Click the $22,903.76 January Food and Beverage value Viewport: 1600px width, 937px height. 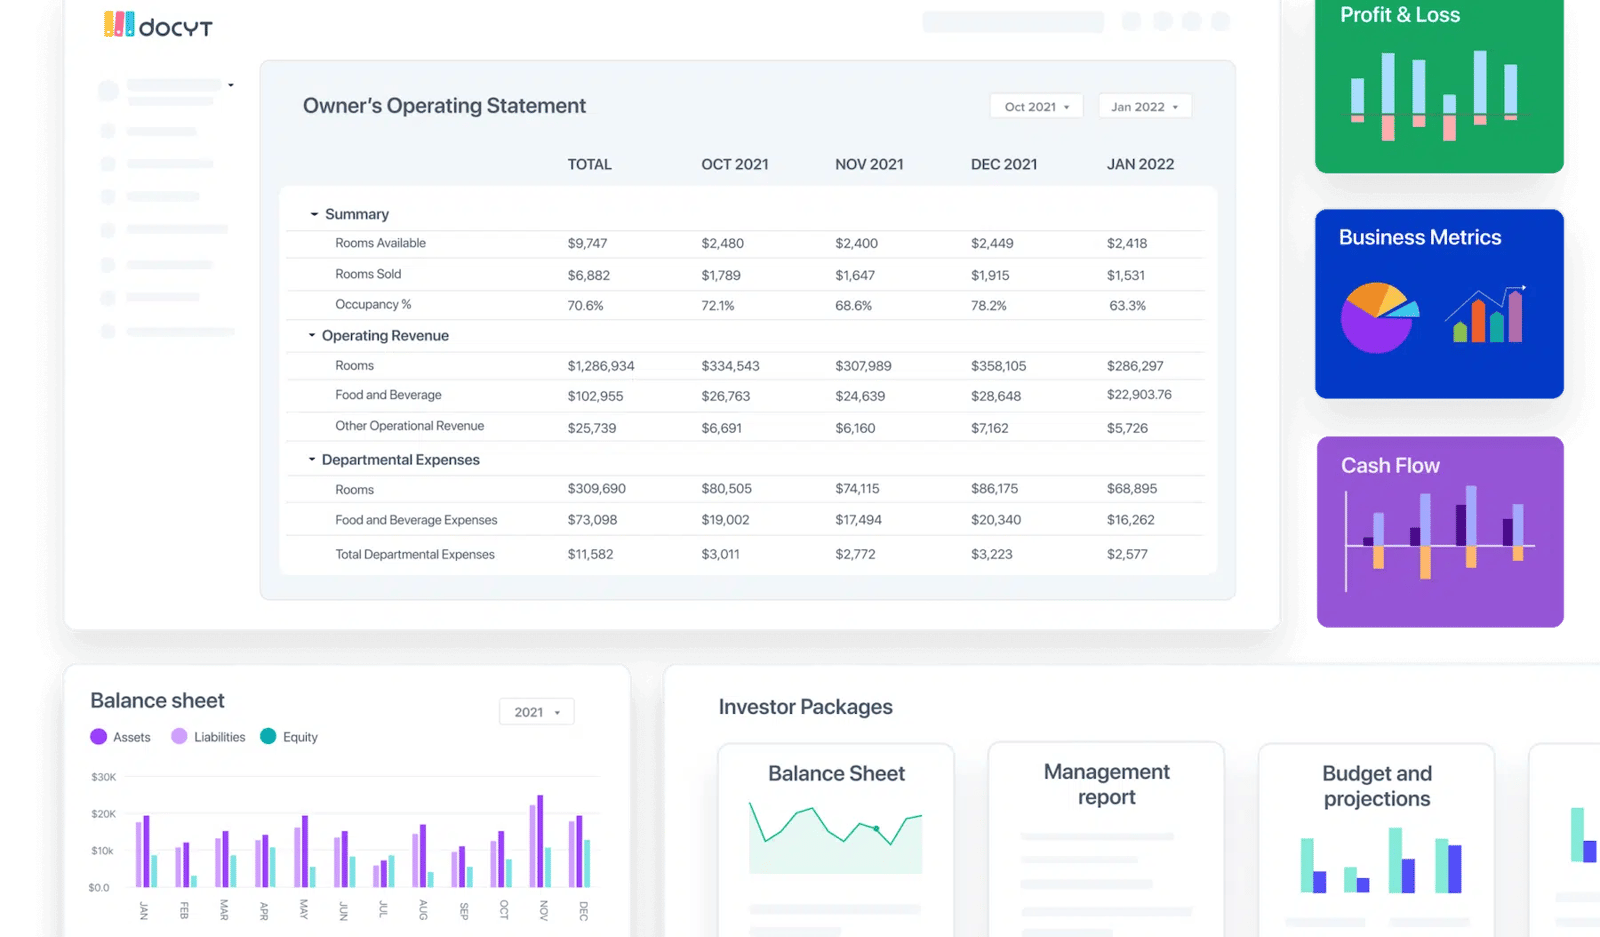click(1139, 395)
